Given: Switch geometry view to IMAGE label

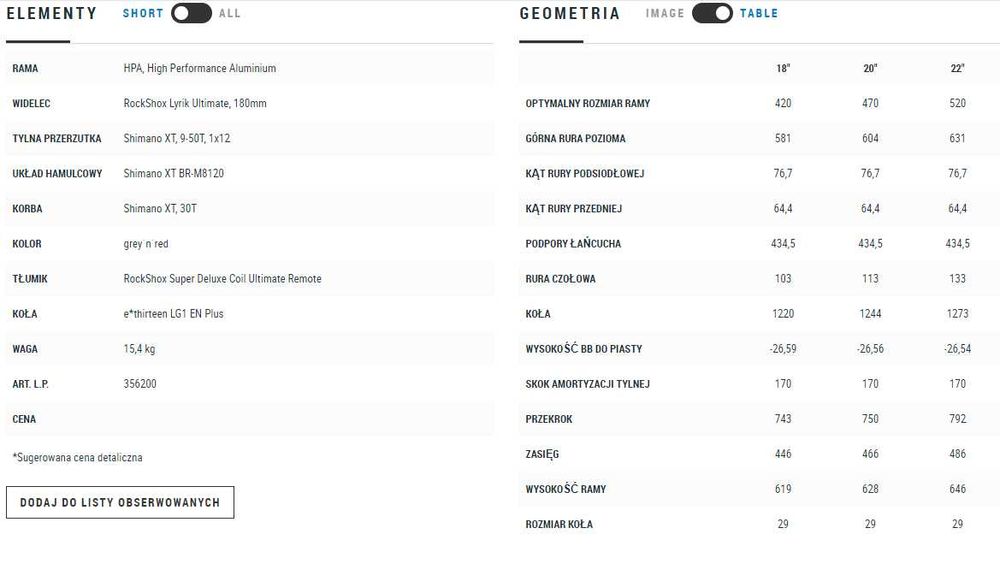Looking at the screenshot, I should tap(665, 13).
